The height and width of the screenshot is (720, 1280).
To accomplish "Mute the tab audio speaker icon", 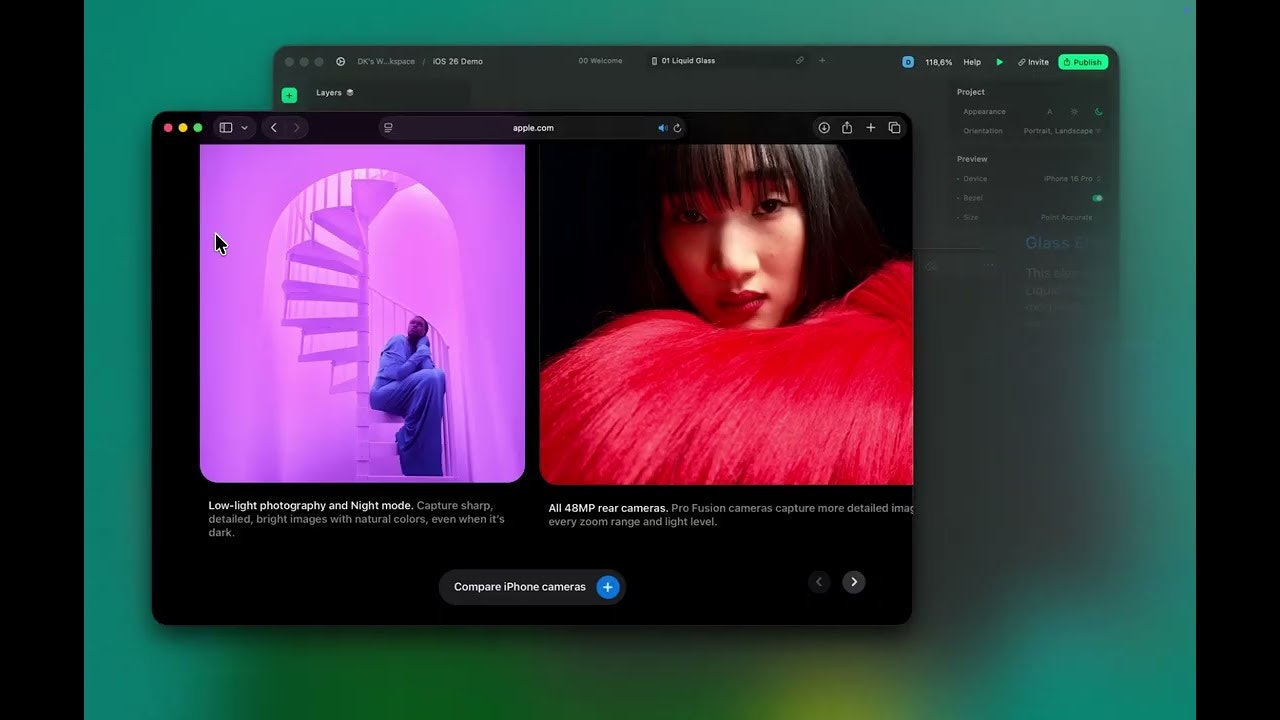I will pyautogui.click(x=662, y=128).
